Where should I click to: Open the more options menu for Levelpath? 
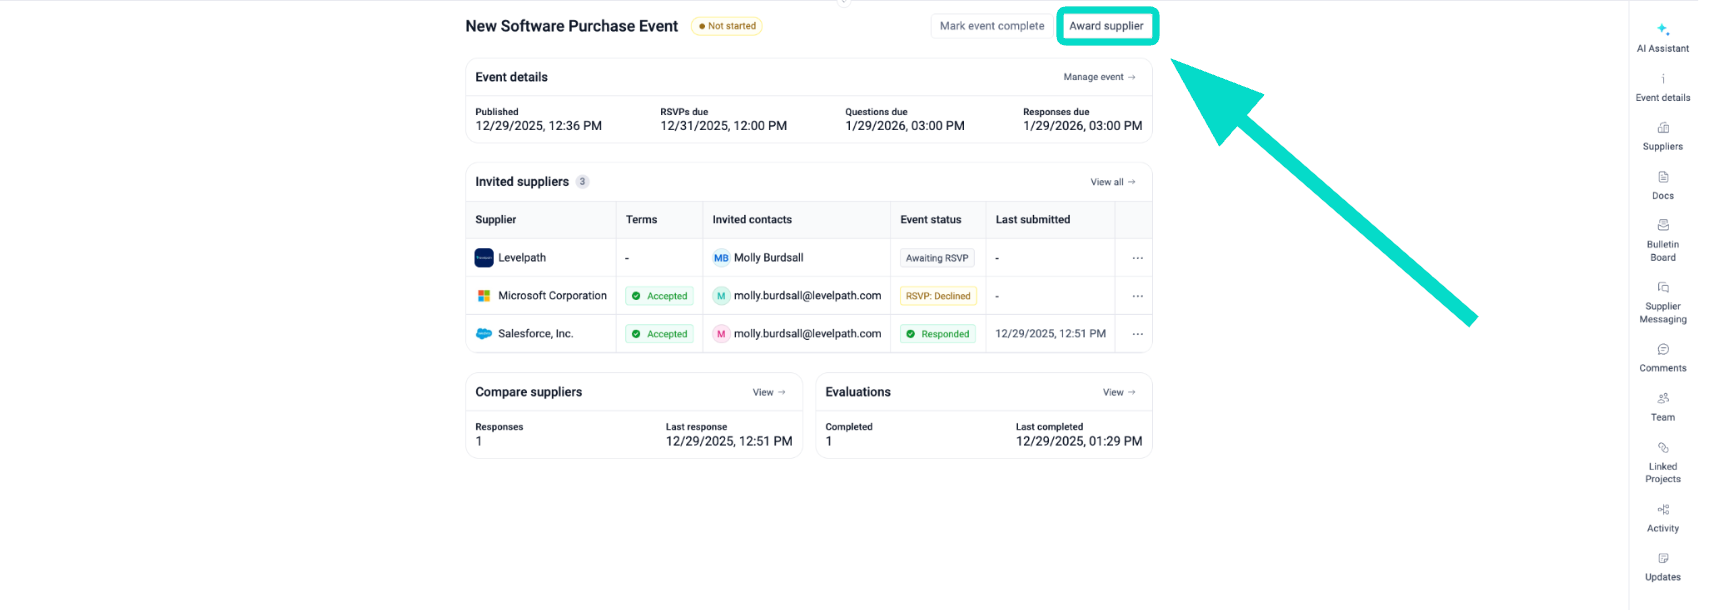(x=1137, y=258)
